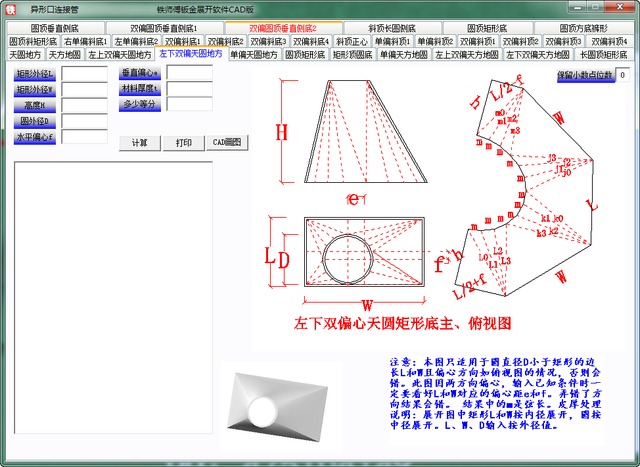Viewport: 640px width, 467px height.
Task: Switch to the 斜顶长圆侧底 tab
Action: click(x=392, y=28)
